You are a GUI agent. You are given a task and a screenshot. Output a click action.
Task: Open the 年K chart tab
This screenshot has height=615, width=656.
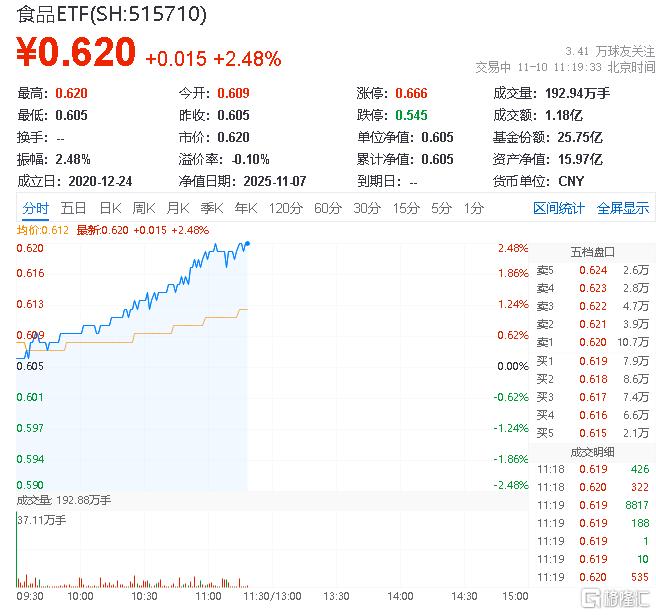[x=246, y=208]
